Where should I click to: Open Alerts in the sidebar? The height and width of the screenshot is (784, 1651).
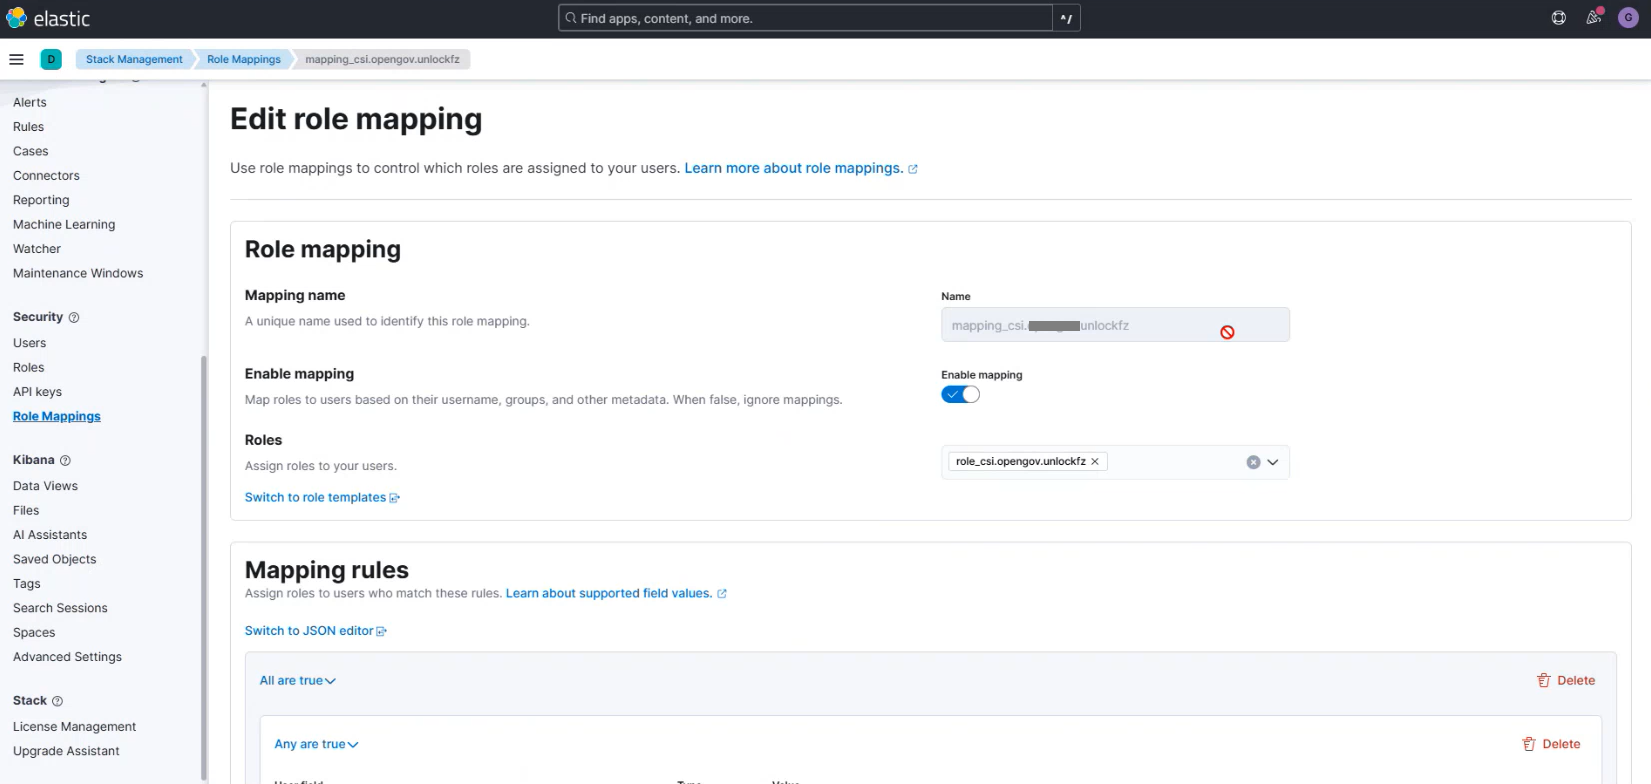click(30, 102)
